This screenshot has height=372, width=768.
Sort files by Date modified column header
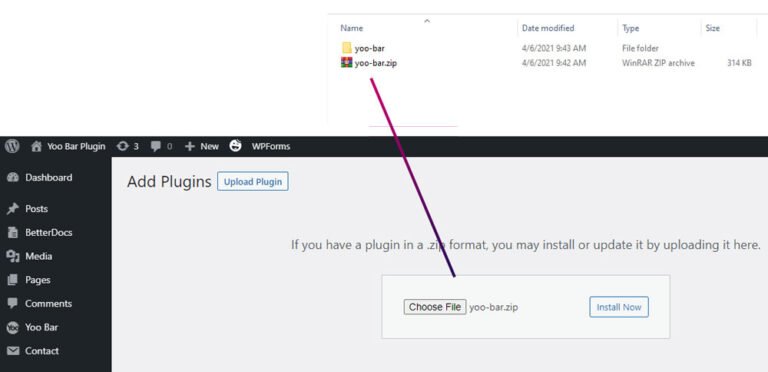click(548, 28)
